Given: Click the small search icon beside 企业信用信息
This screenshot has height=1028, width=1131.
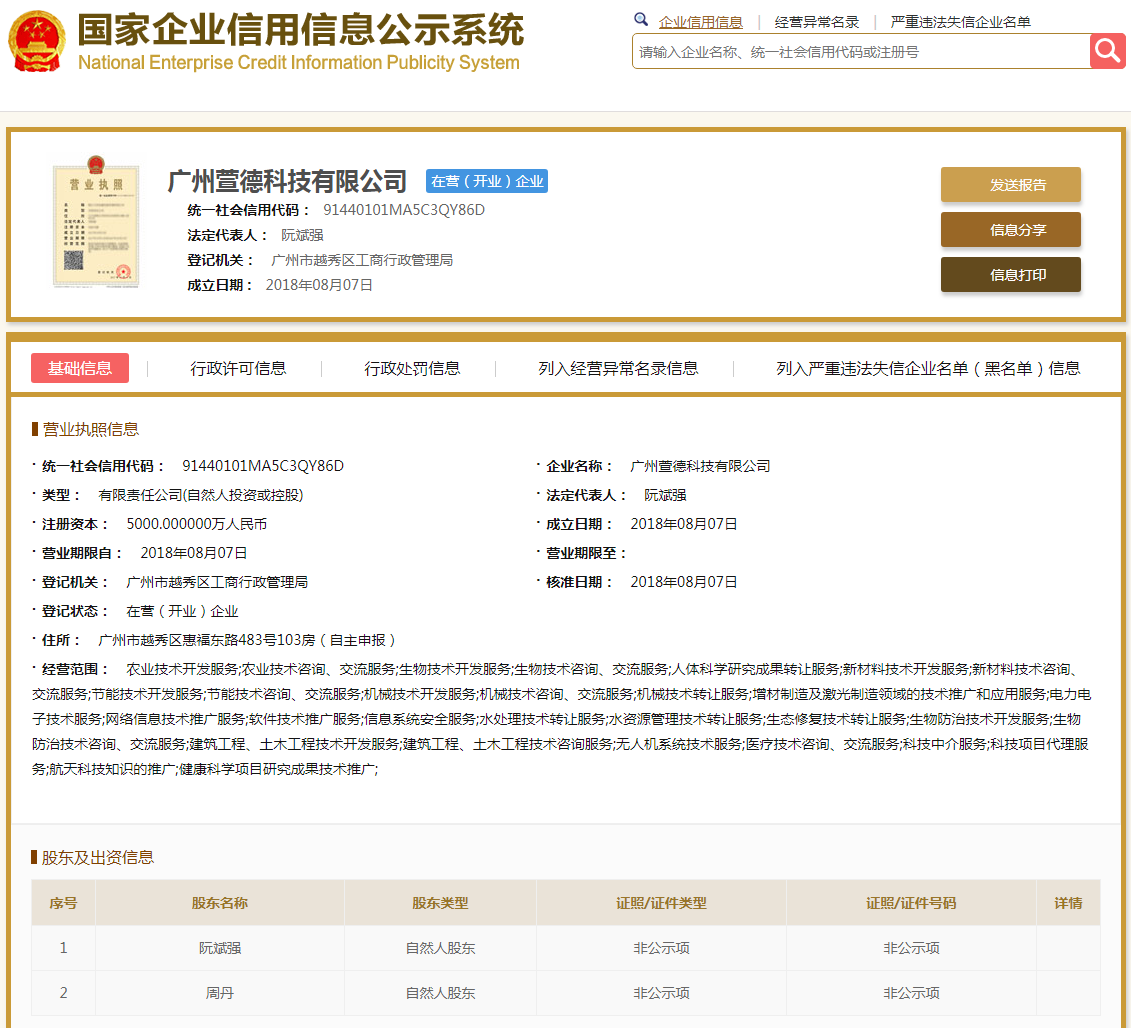Looking at the screenshot, I should pos(641,21).
